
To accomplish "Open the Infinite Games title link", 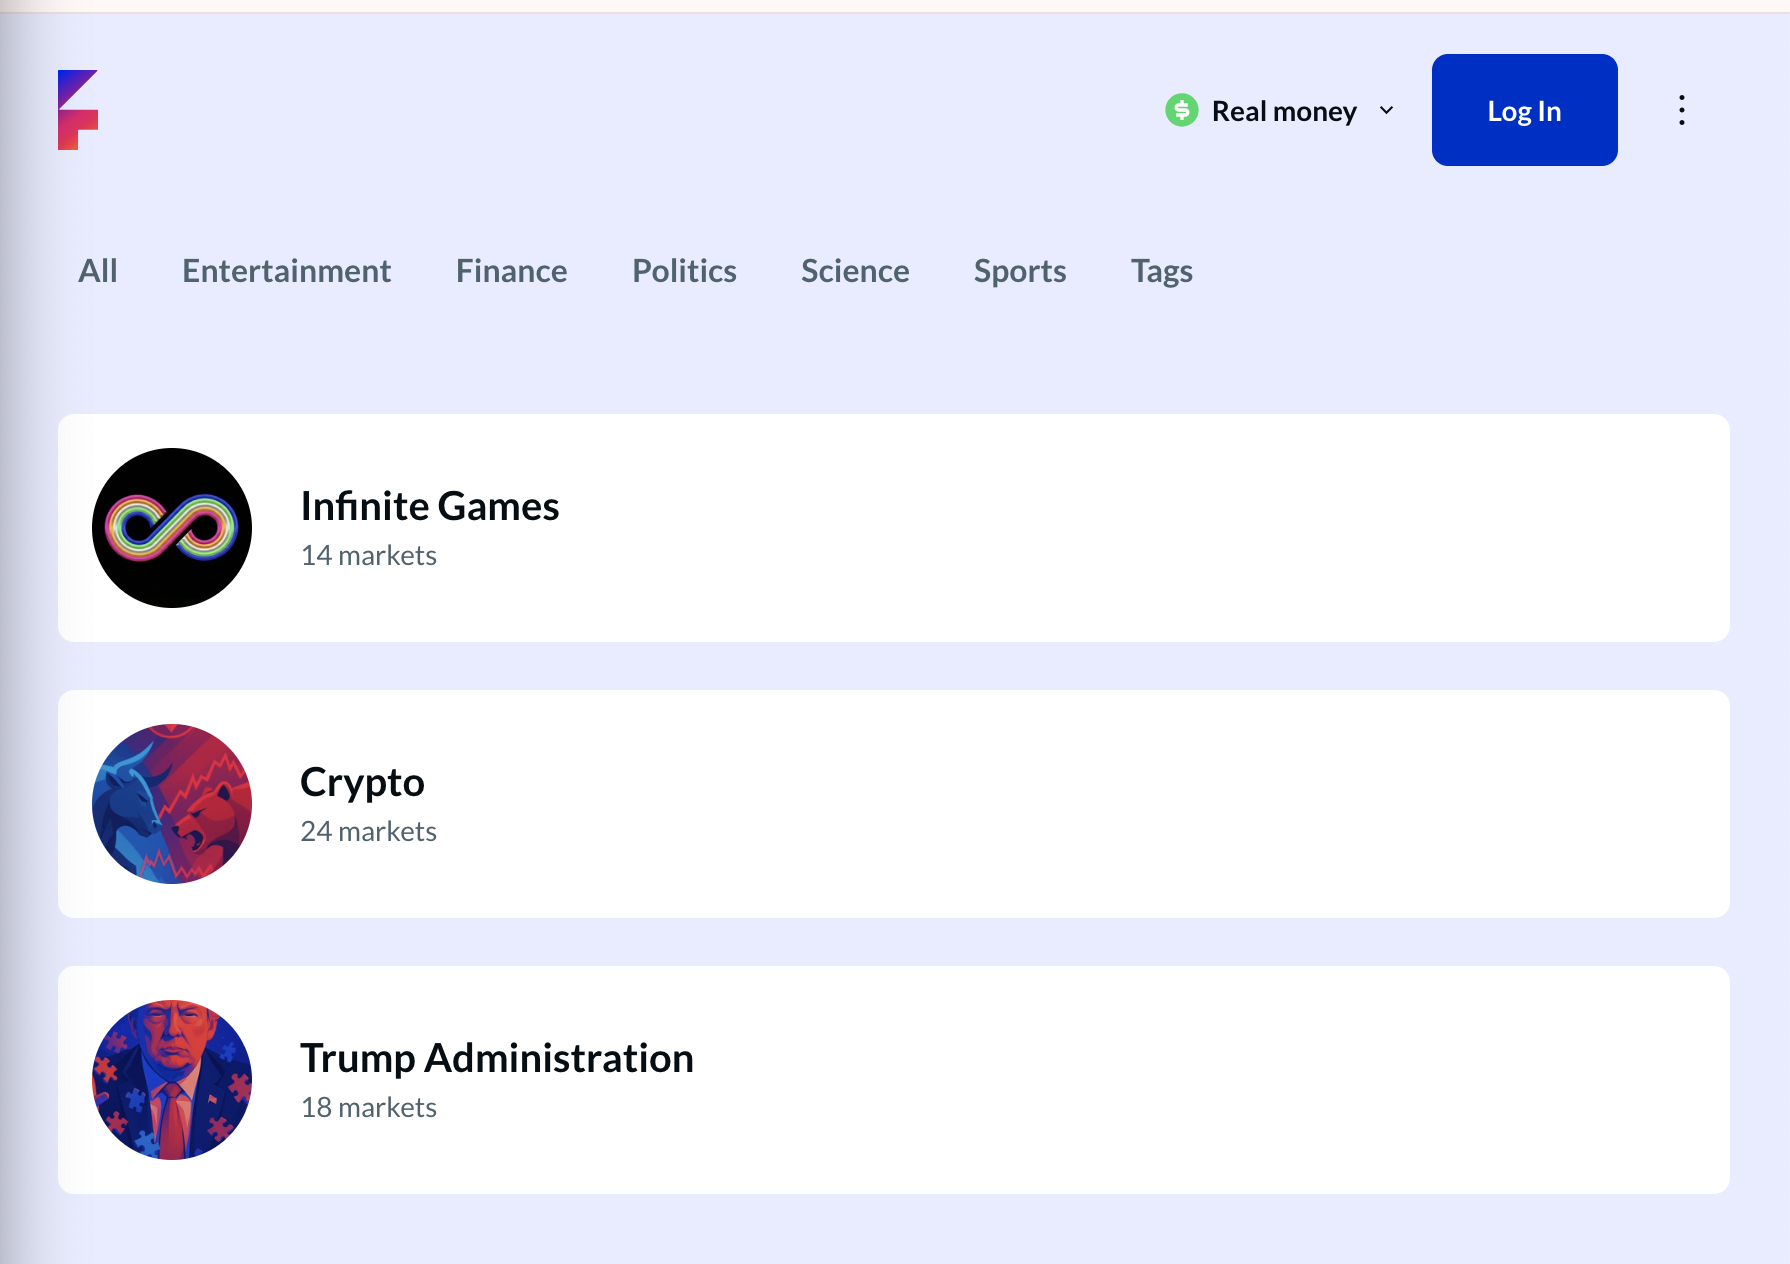I will (x=429, y=506).
